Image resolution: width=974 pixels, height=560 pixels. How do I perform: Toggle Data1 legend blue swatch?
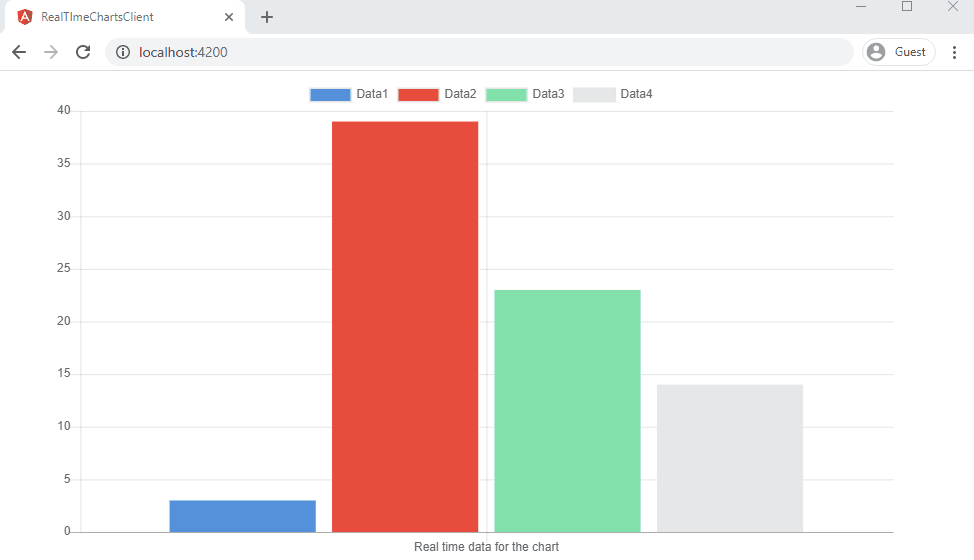point(330,95)
